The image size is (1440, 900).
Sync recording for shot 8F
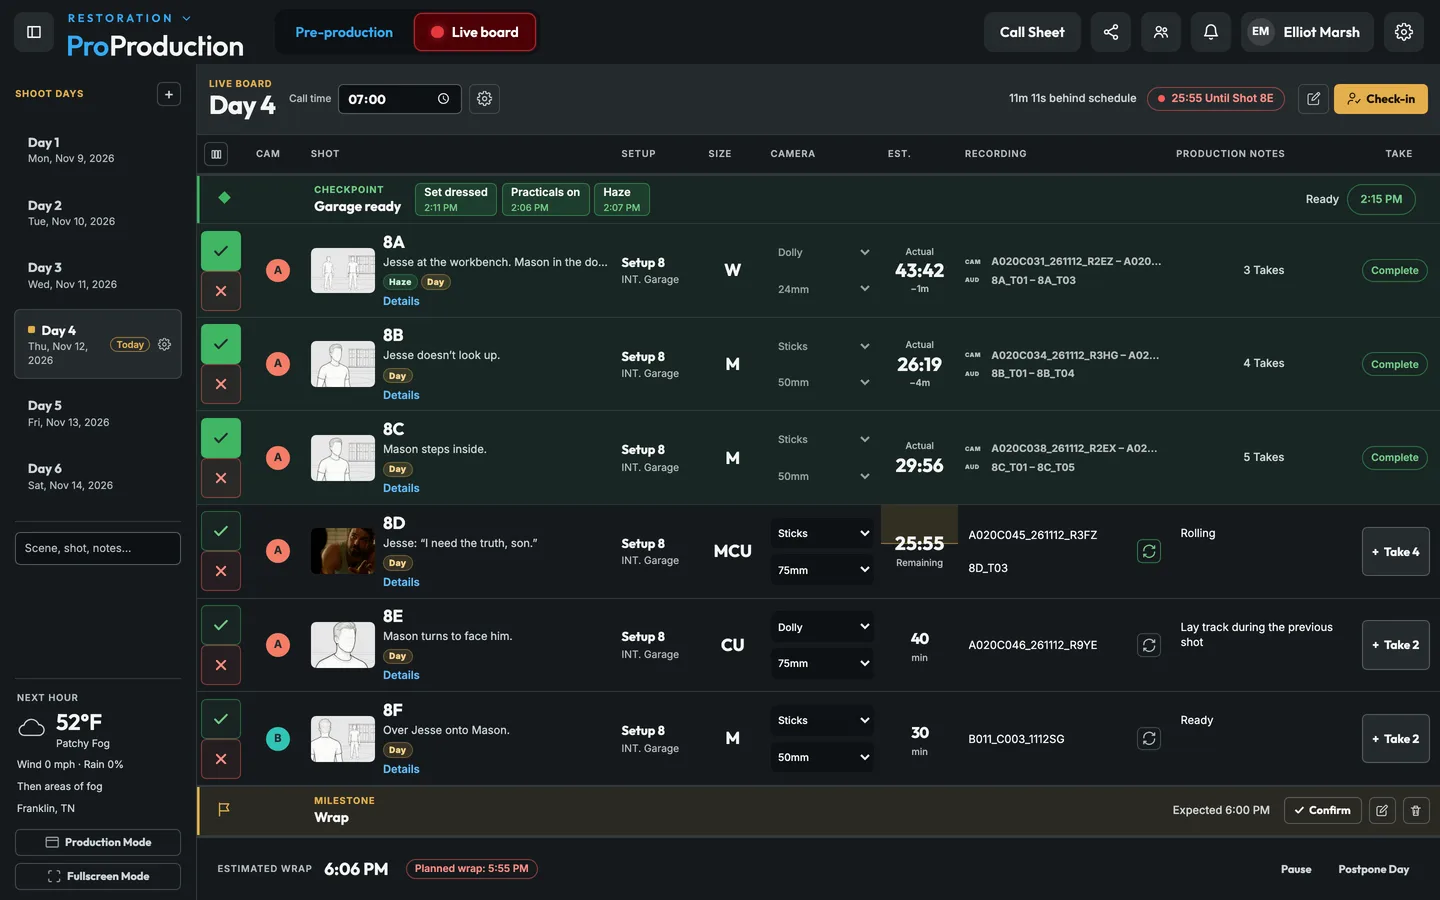[x=1149, y=739]
